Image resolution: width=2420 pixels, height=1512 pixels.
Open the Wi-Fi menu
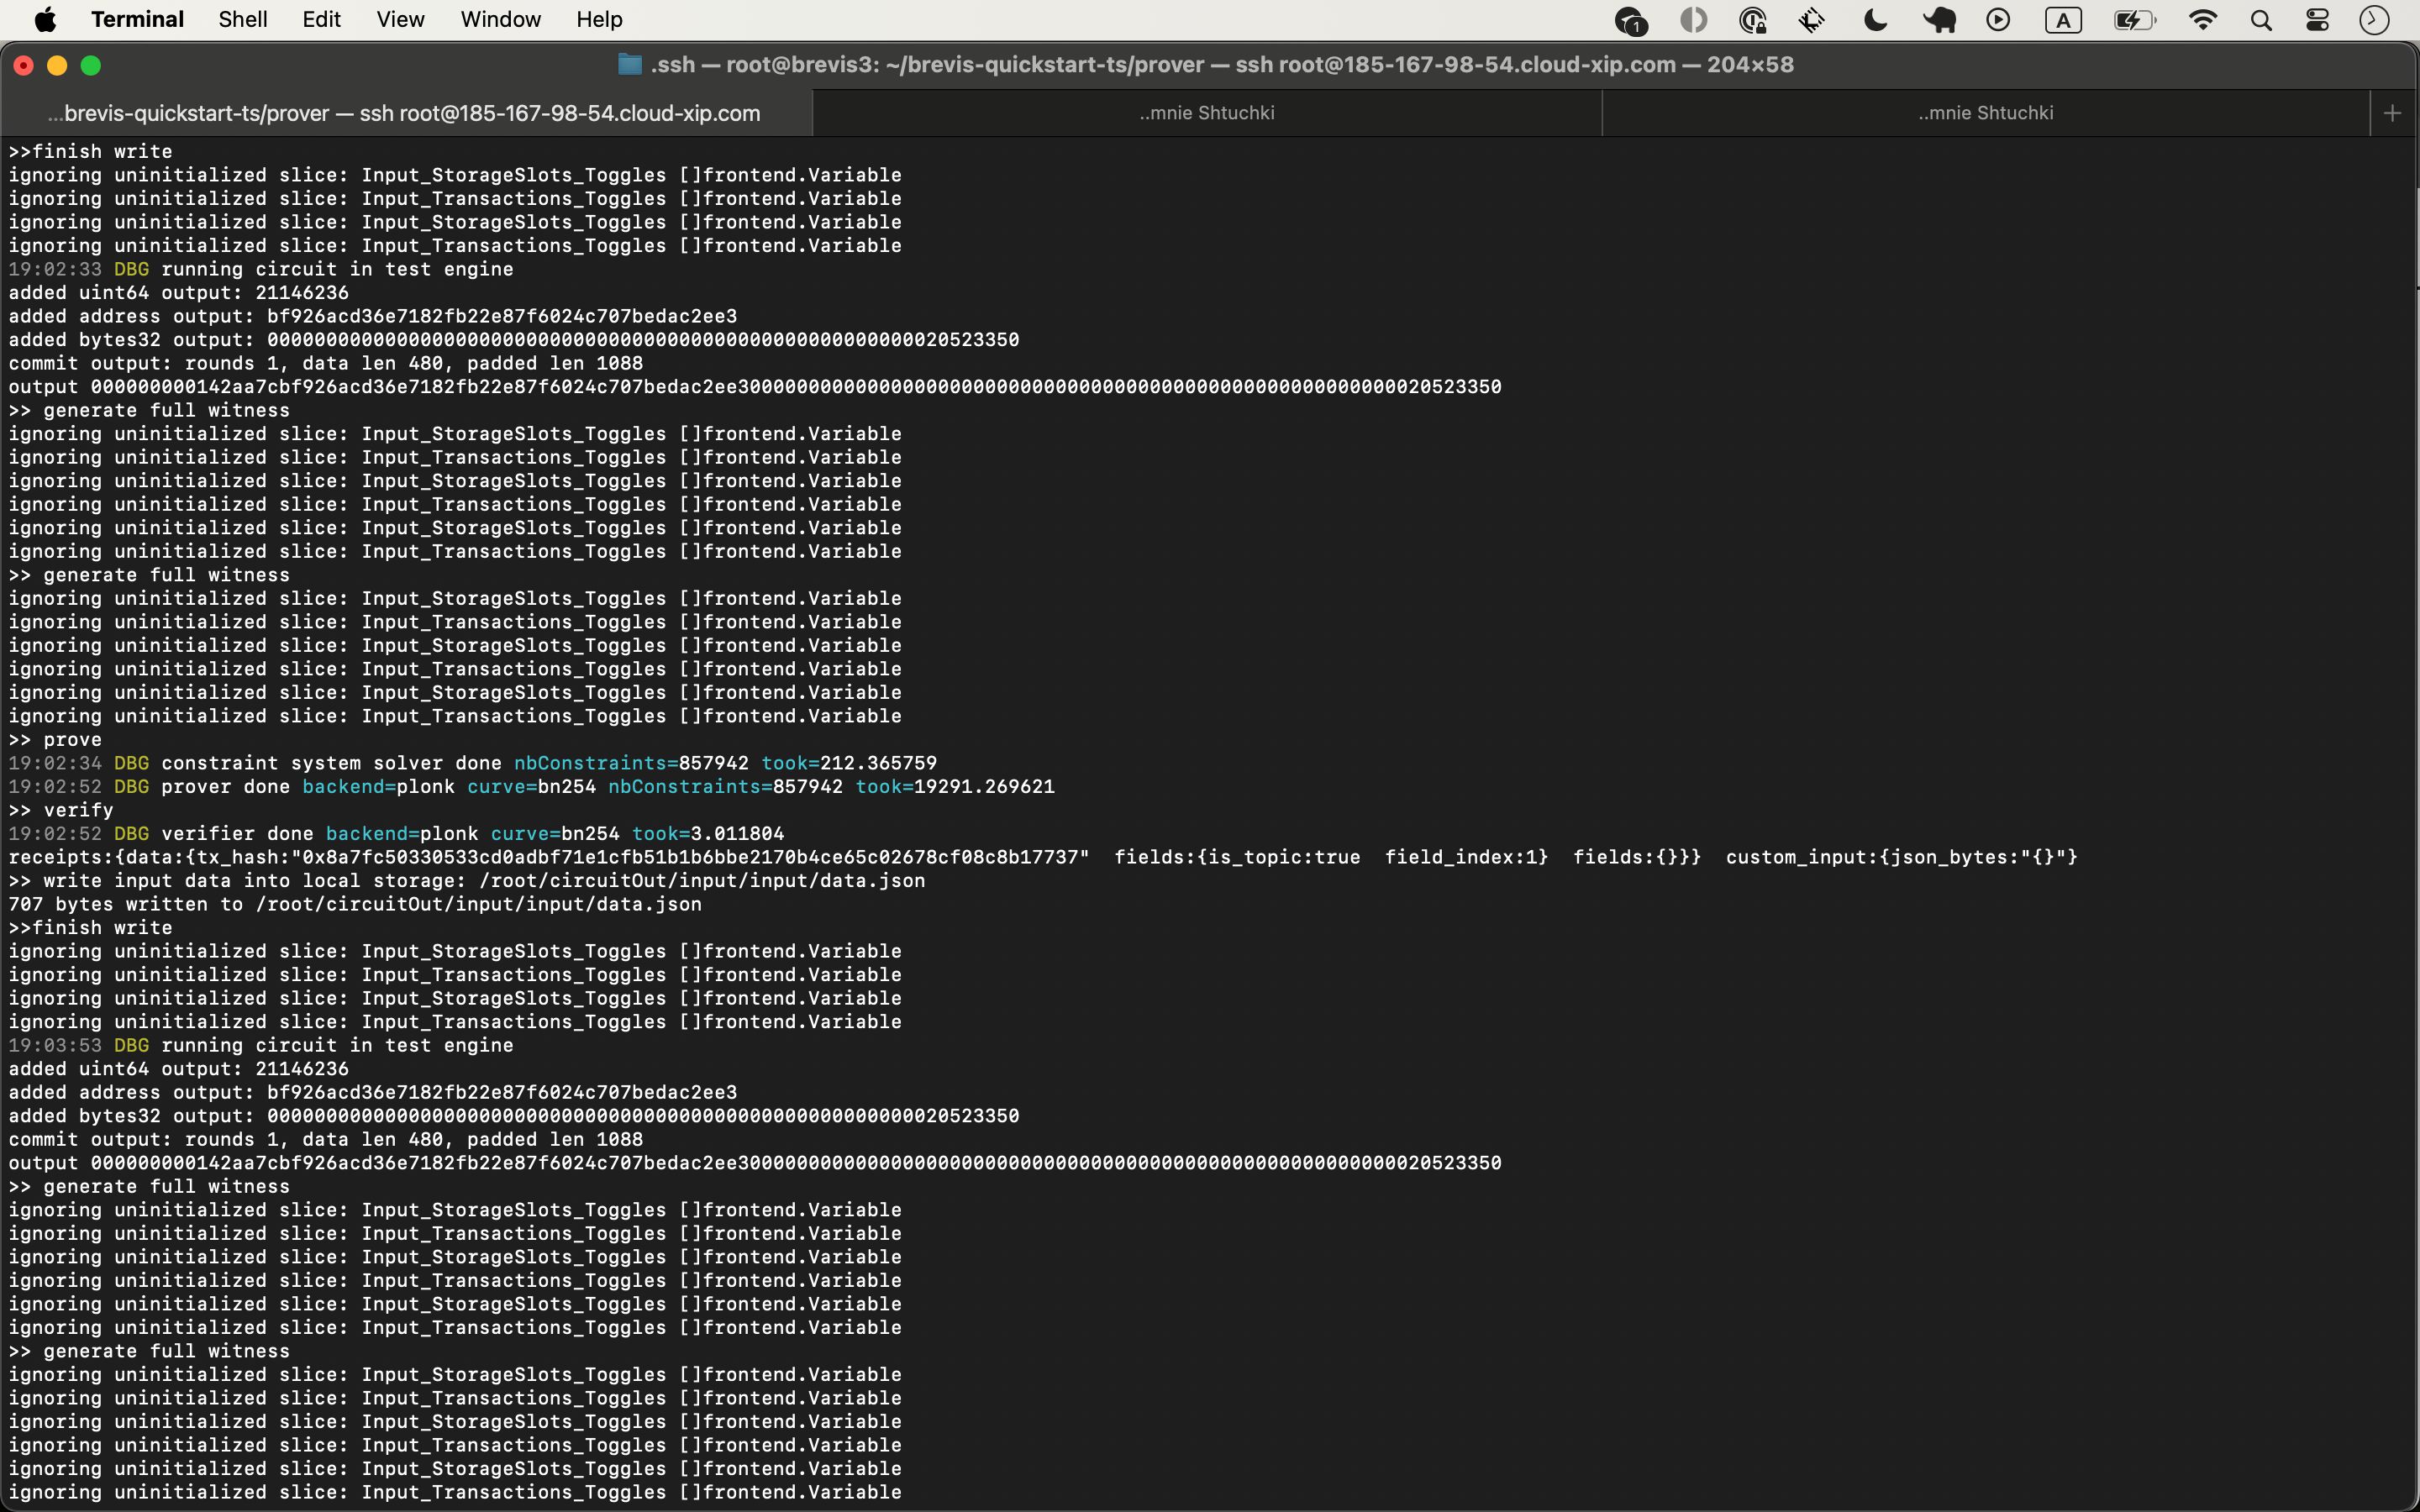pos(2203,20)
